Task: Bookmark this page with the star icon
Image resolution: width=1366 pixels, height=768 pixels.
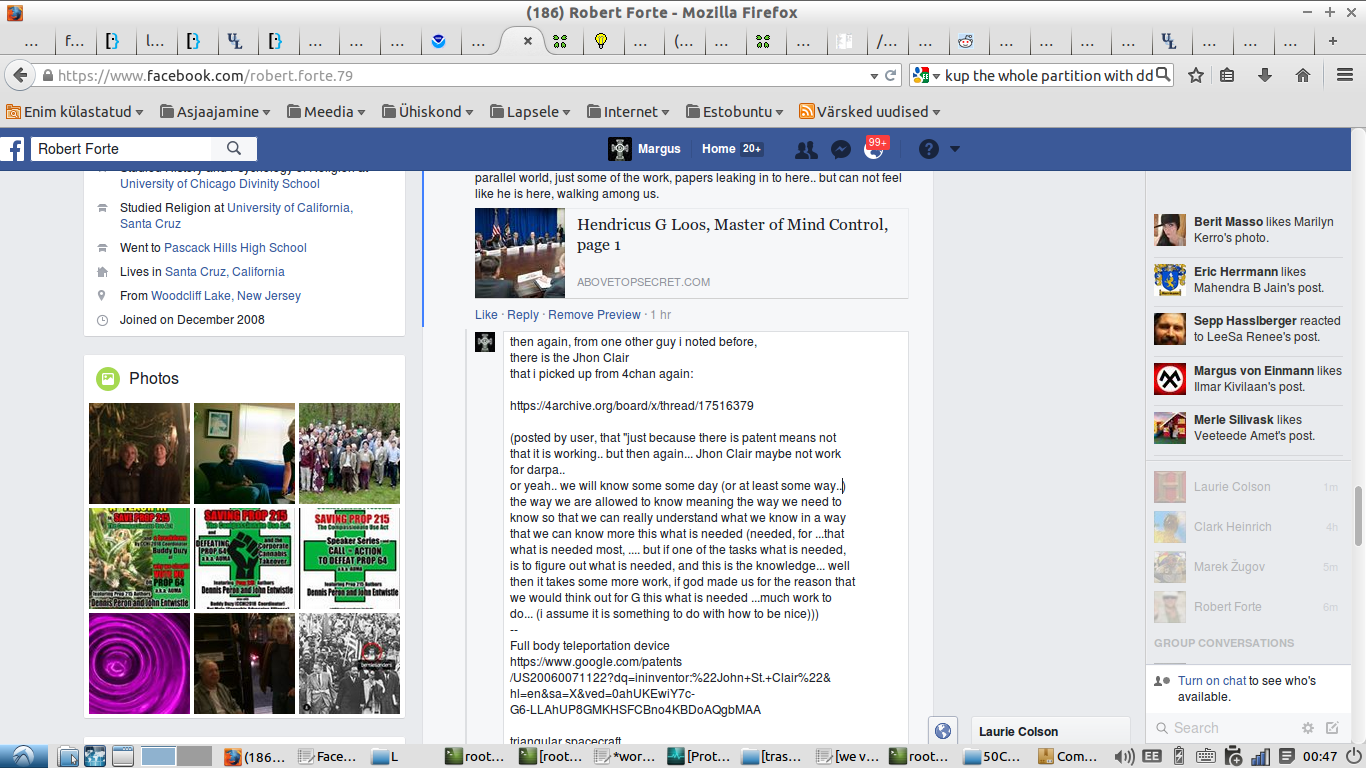Action: coord(1196,76)
